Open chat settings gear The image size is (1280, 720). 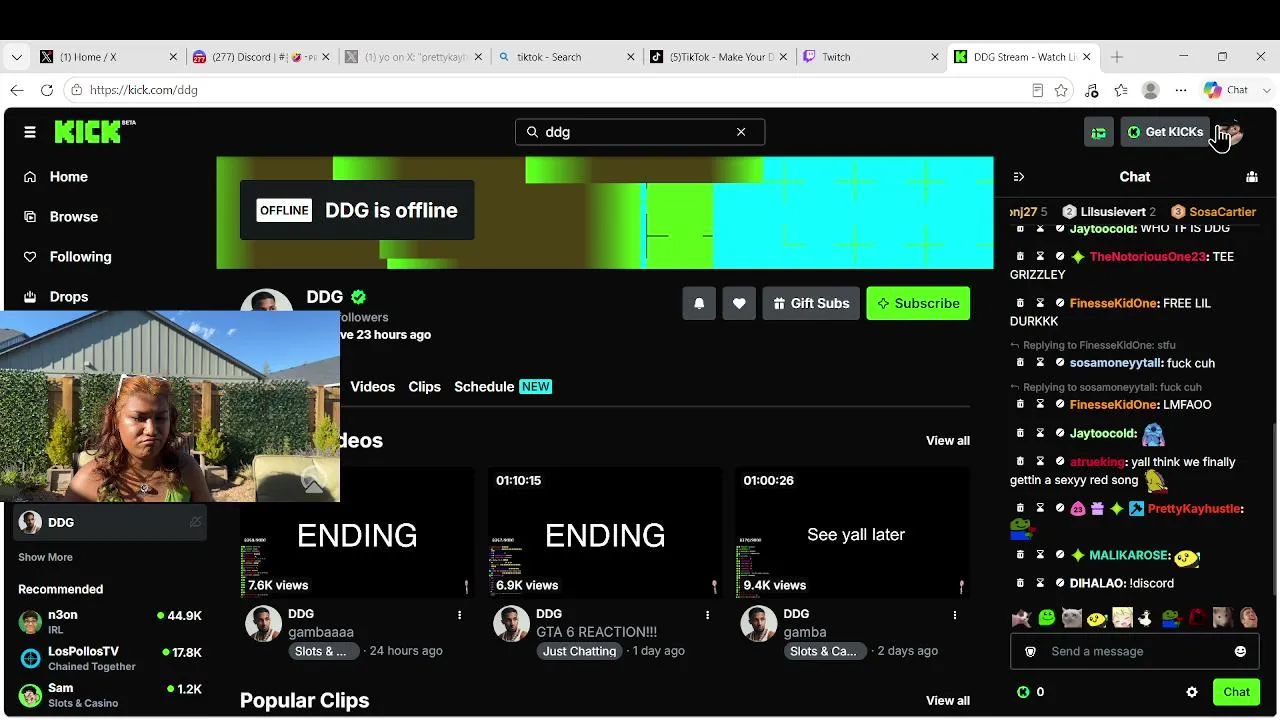pyautogui.click(x=1192, y=692)
